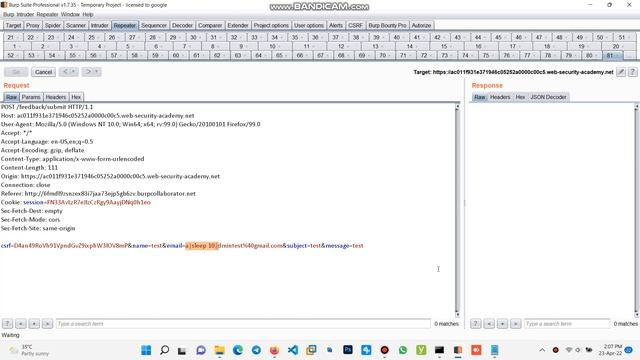640x360 pixels.
Task: Open the Extender tab
Action: 238,25
